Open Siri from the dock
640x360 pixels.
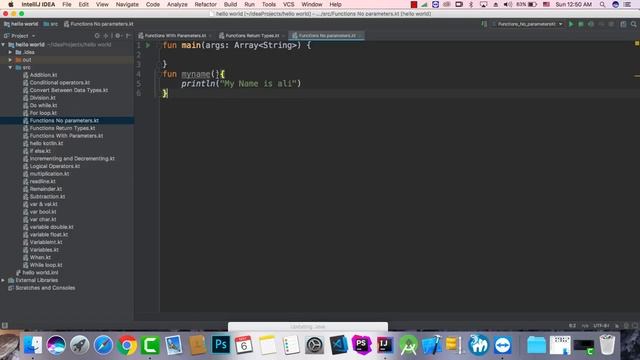[56, 345]
